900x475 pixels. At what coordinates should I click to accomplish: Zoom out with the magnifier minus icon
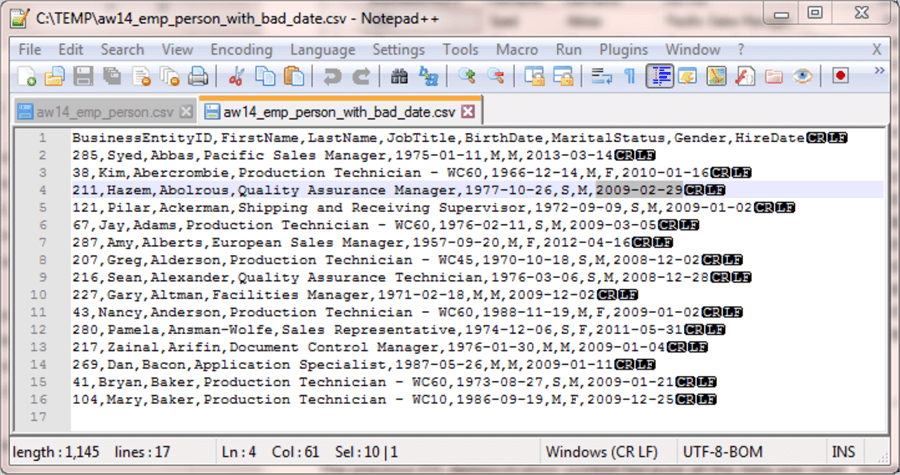point(495,76)
